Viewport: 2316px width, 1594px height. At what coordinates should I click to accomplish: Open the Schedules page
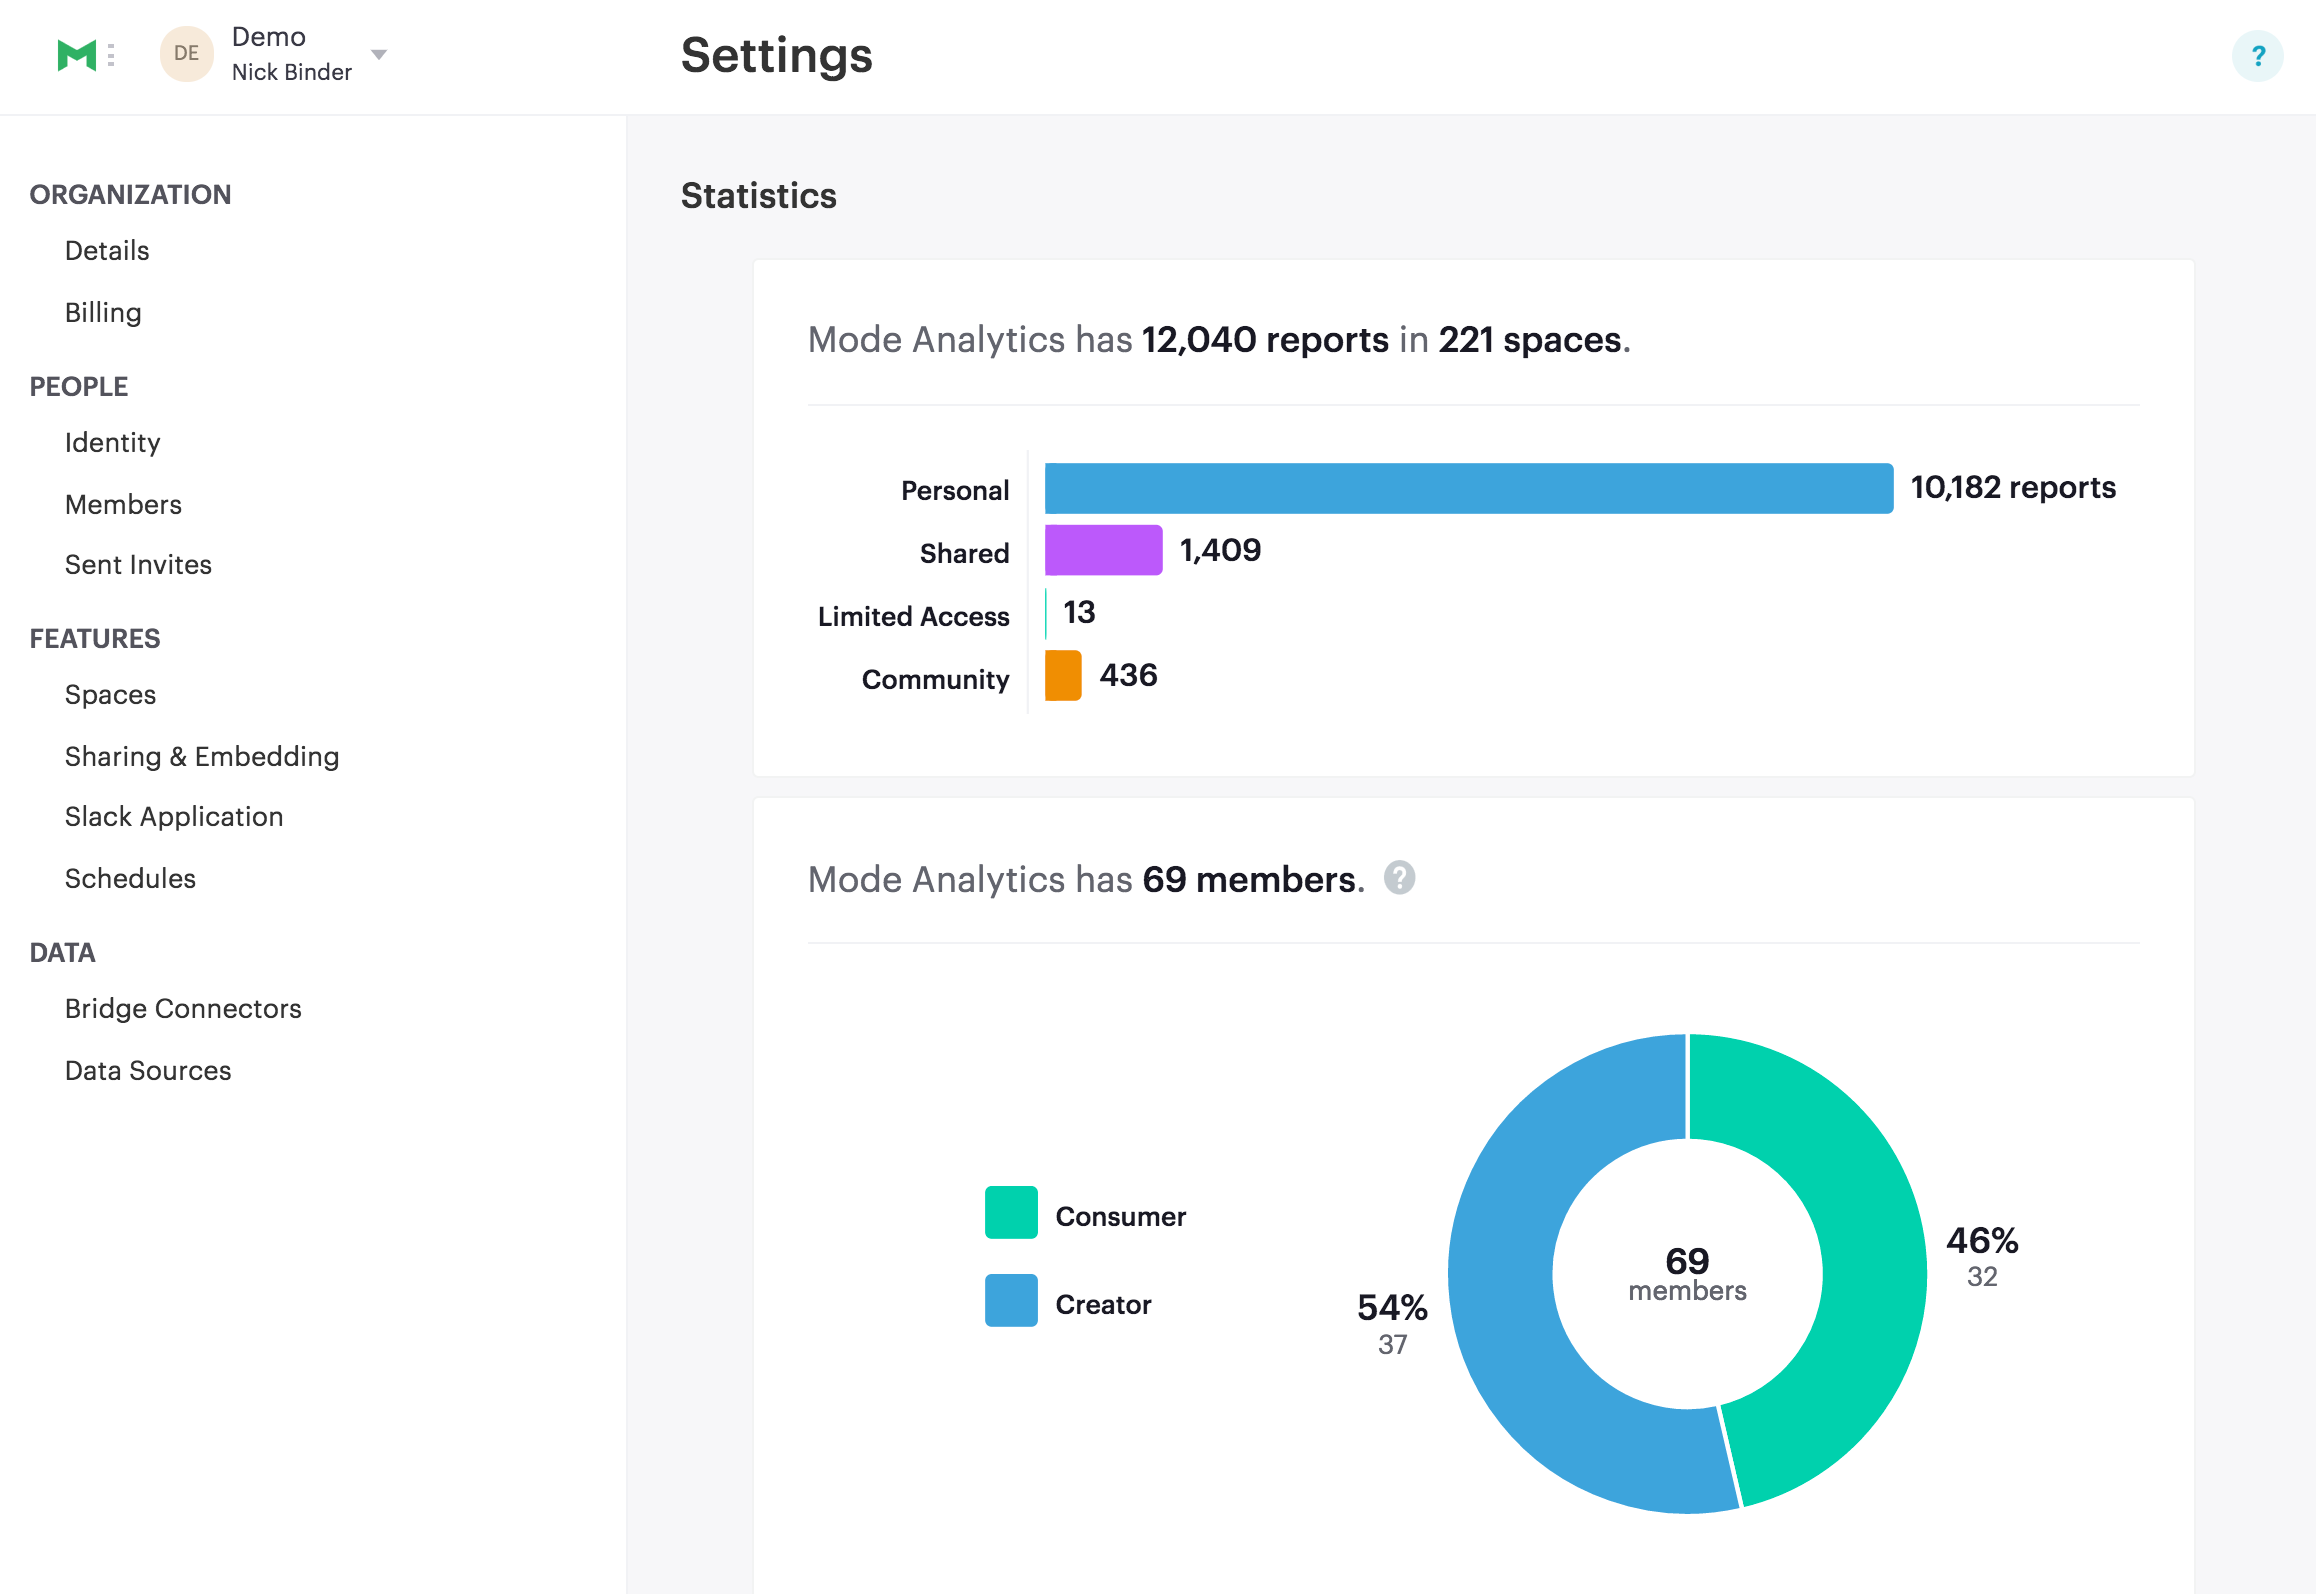pyautogui.click(x=130, y=878)
